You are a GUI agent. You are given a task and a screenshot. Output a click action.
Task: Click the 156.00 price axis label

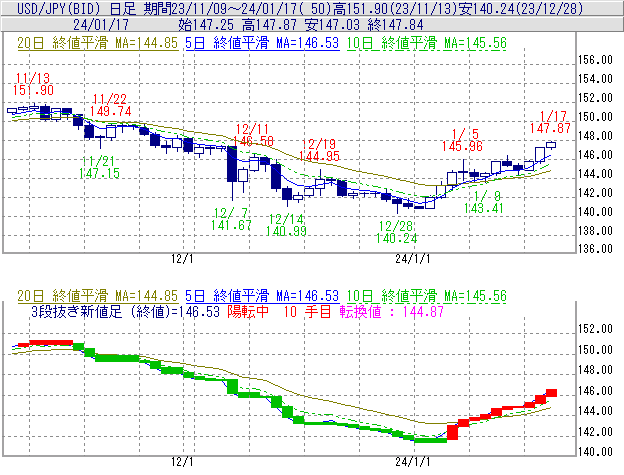point(595,60)
